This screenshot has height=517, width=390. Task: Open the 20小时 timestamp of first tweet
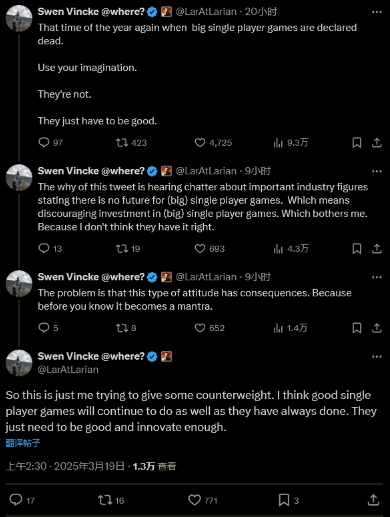(x=261, y=12)
